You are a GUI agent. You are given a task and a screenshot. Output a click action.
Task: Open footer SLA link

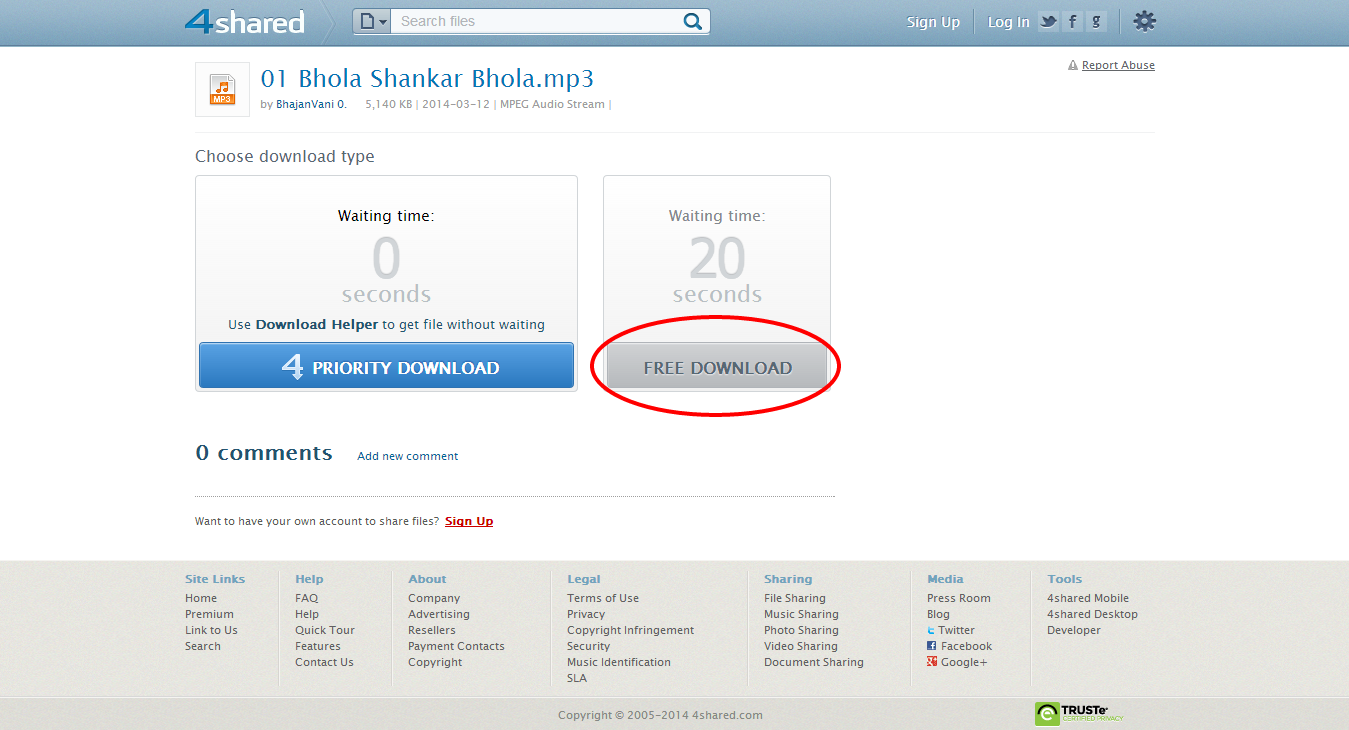pos(577,678)
